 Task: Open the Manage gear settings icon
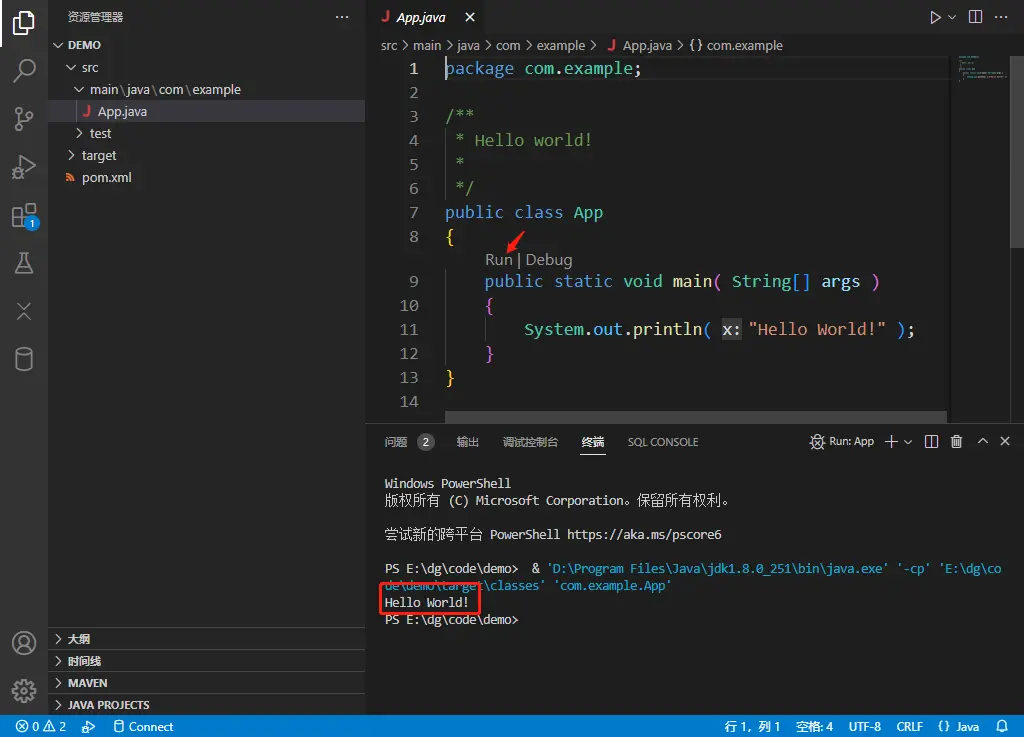24,691
